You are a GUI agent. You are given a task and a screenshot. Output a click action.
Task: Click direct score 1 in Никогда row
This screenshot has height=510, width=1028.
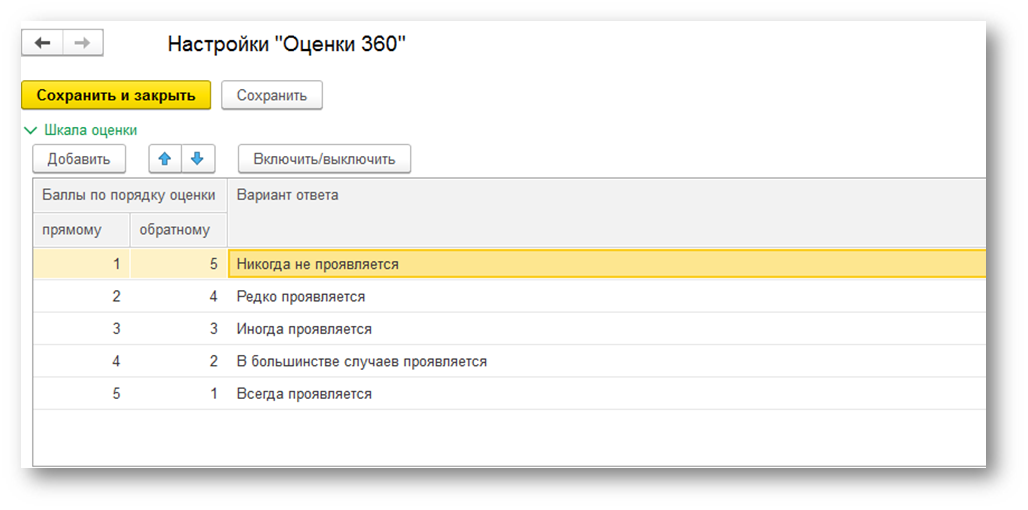(x=81, y=264)
